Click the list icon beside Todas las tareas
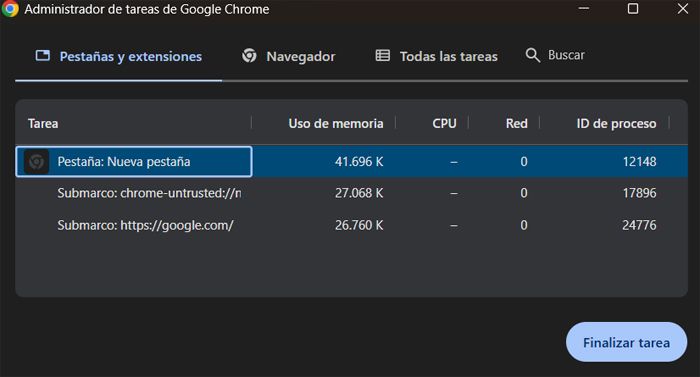 (383, 55)
